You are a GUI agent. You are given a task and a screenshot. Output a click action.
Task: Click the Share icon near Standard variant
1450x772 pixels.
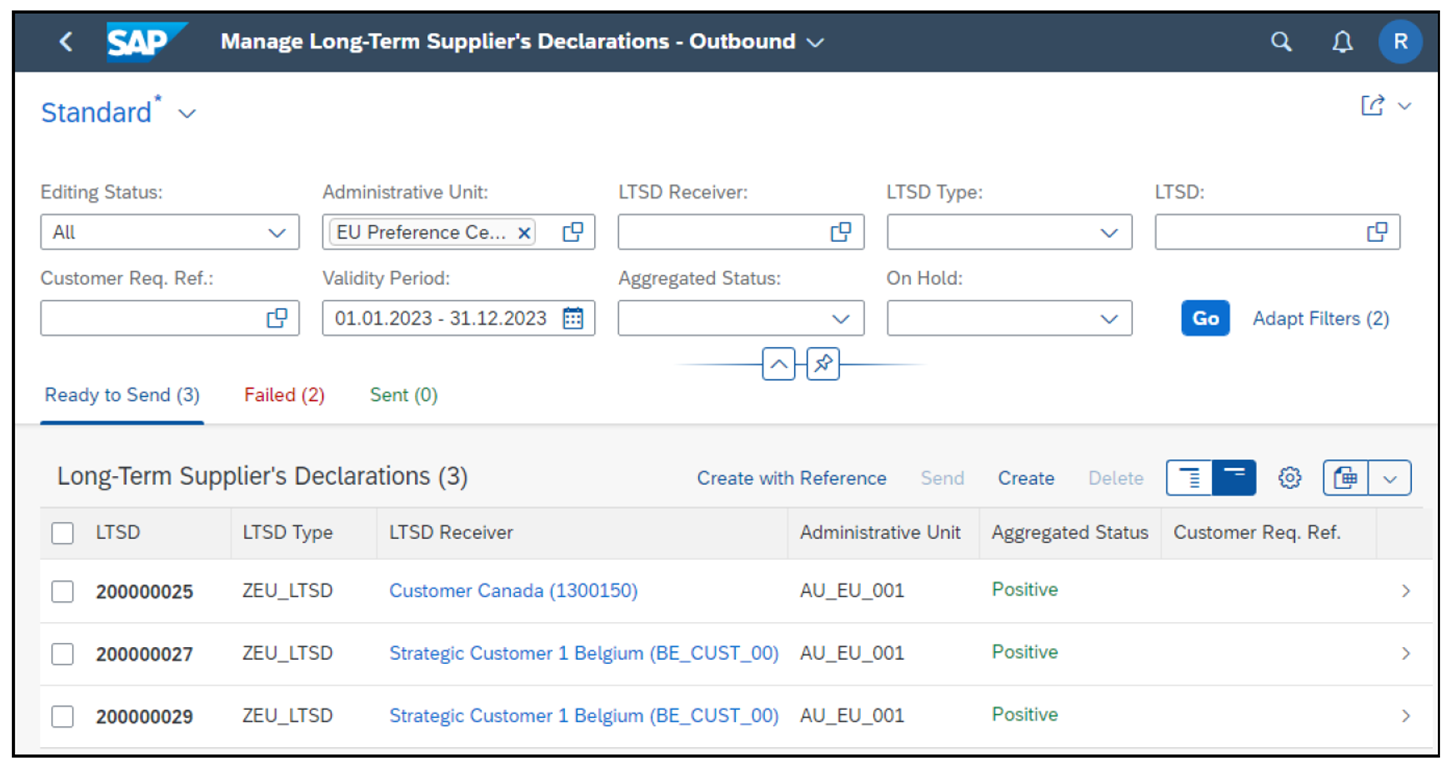coord(1373,105)
